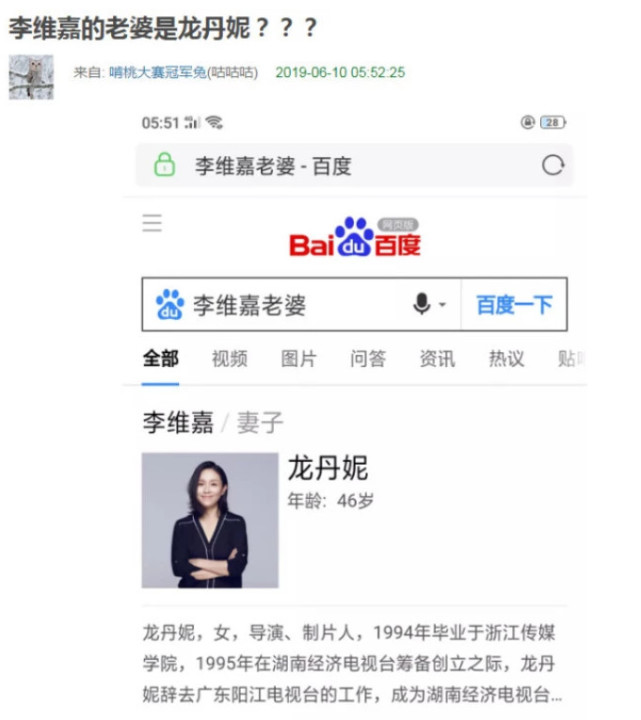Image resolution: width=641 pixels, height=720 pixels.
Task: Click the 百度一下 search button
Action: tap(514, 304)
